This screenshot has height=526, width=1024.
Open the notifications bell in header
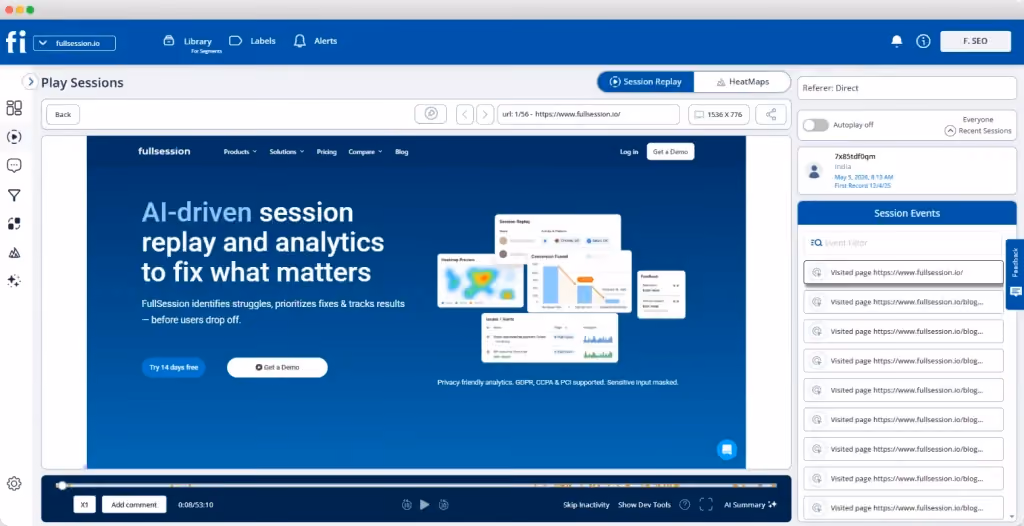tap(897, 41)
